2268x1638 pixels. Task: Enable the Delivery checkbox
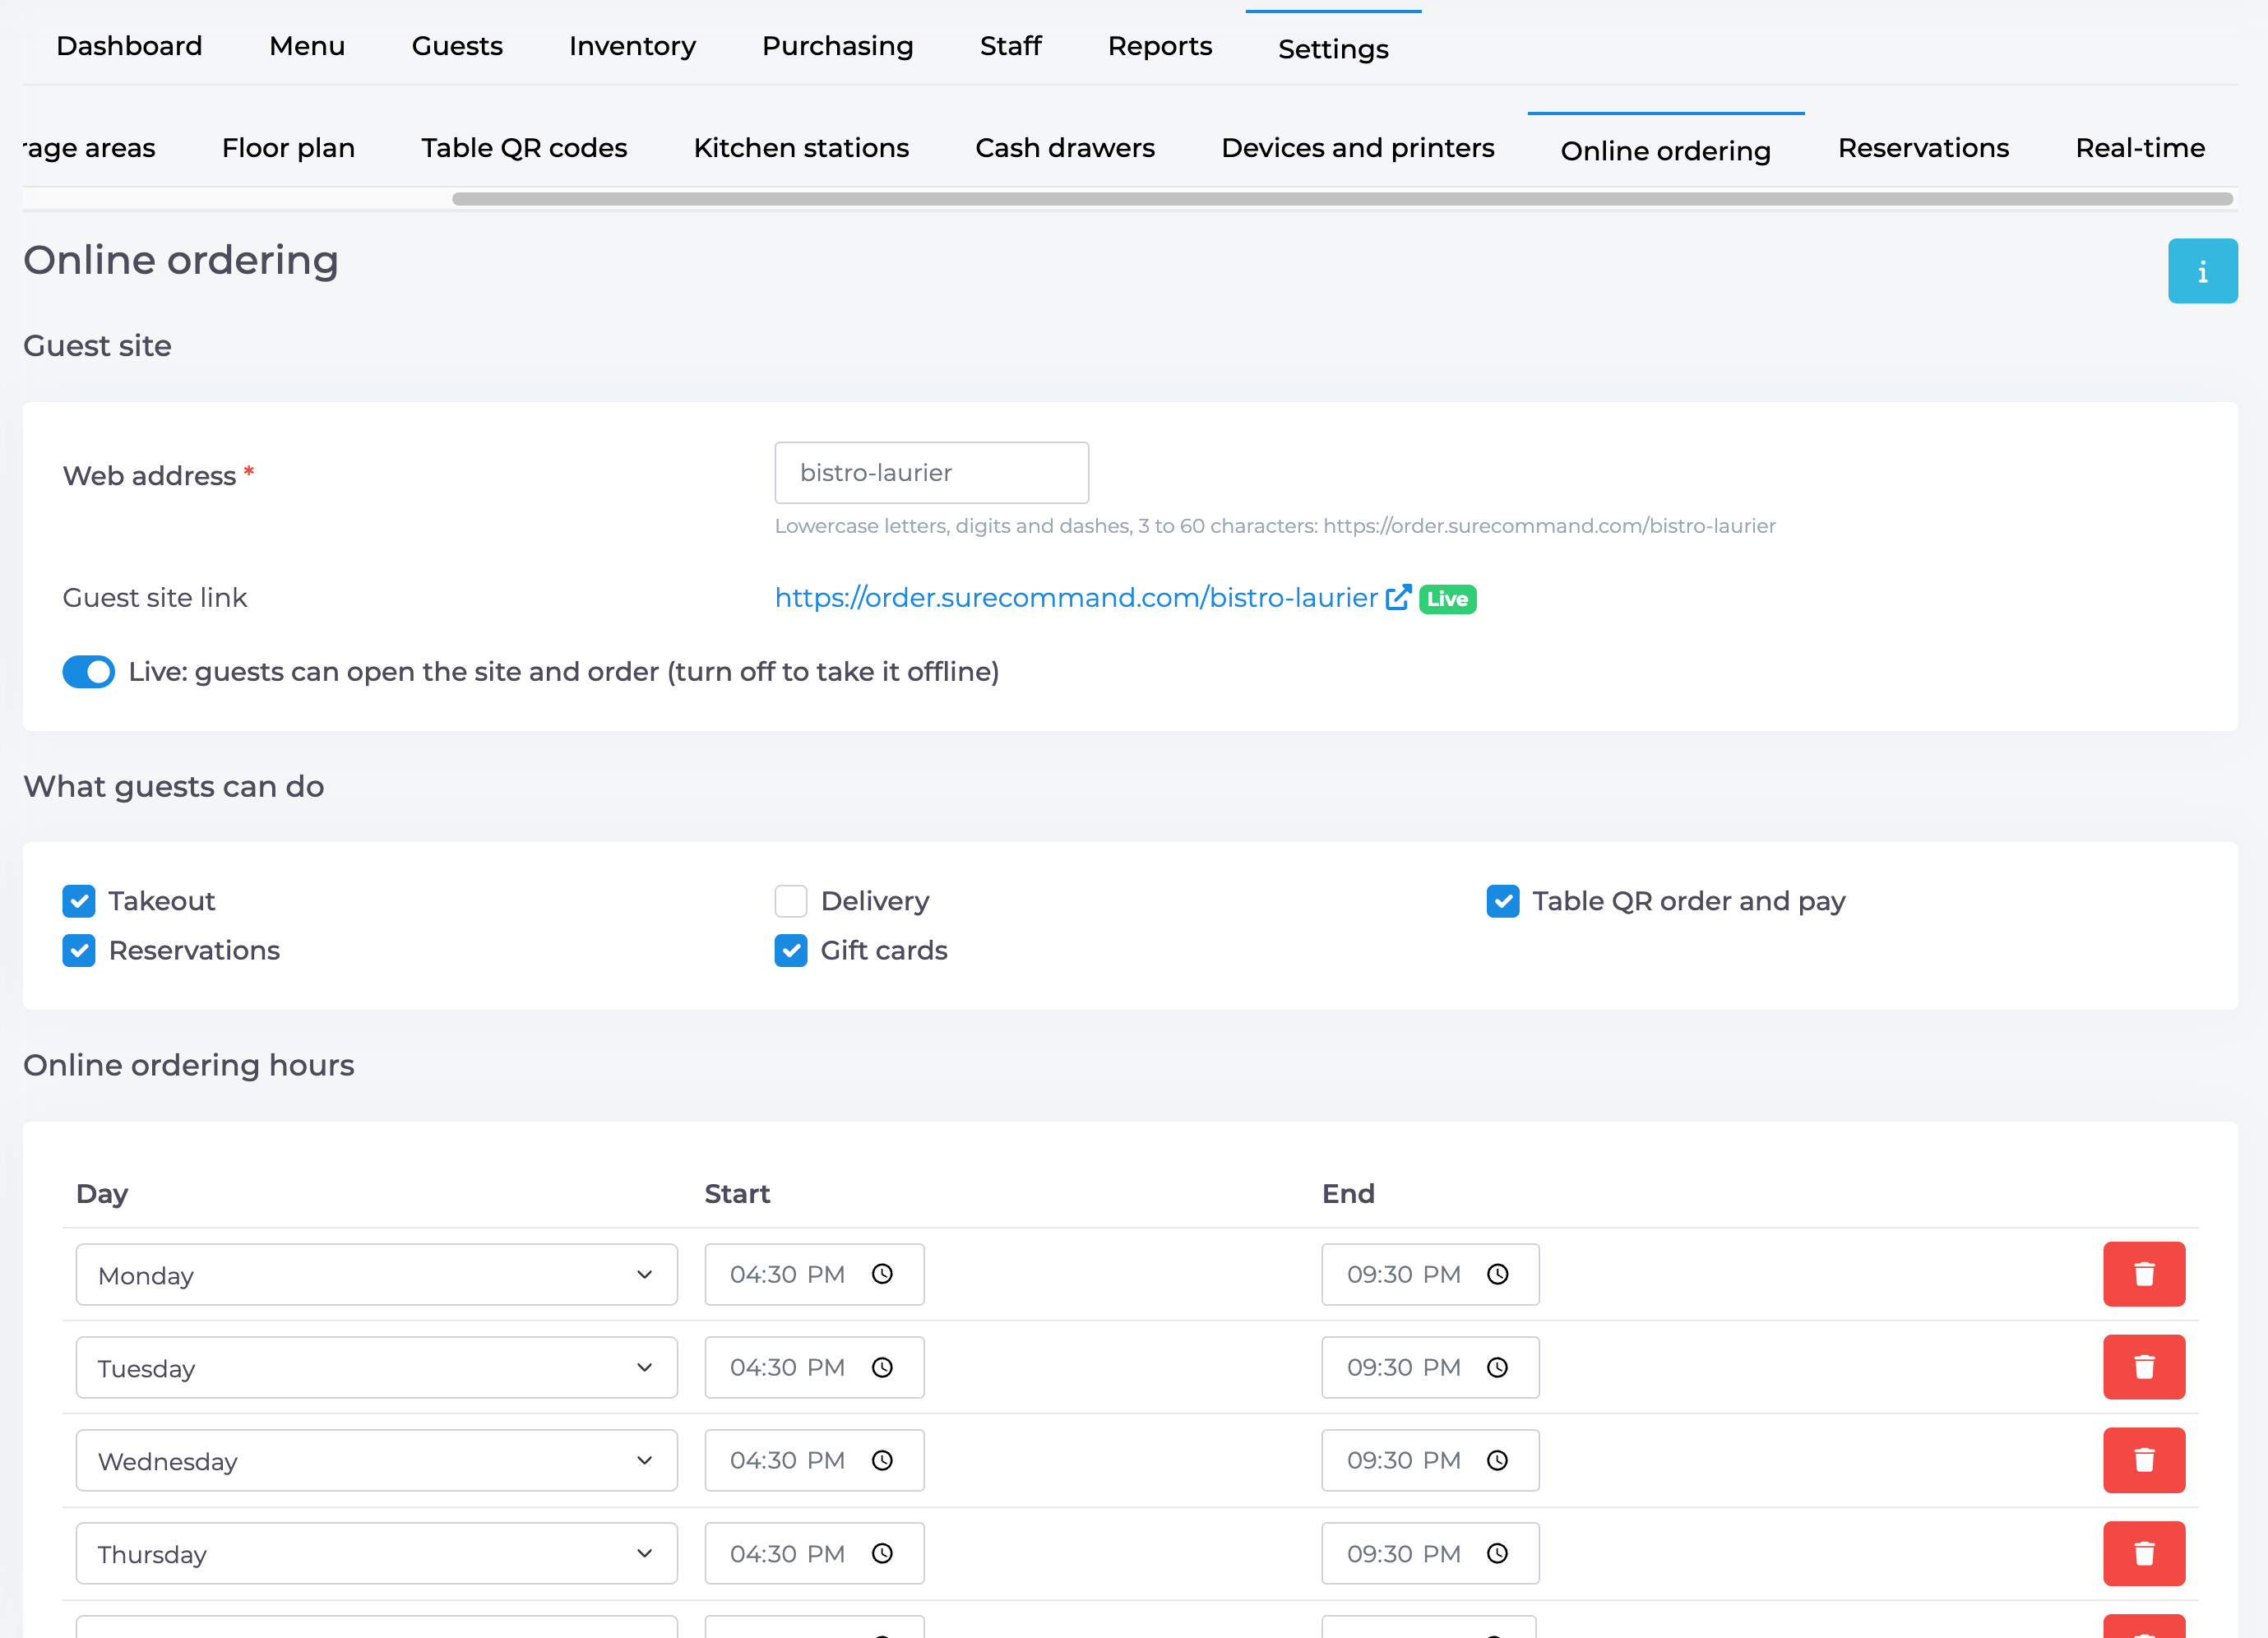pyautogui.click(x=790, y=901)
